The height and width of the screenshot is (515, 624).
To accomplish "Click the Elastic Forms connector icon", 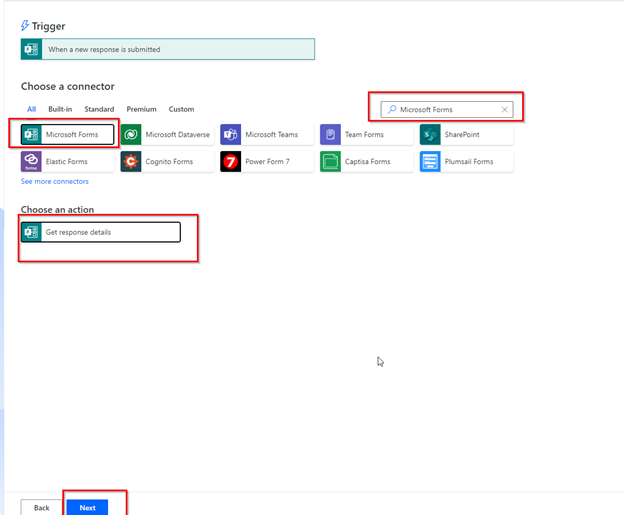I will pos(31,162).
